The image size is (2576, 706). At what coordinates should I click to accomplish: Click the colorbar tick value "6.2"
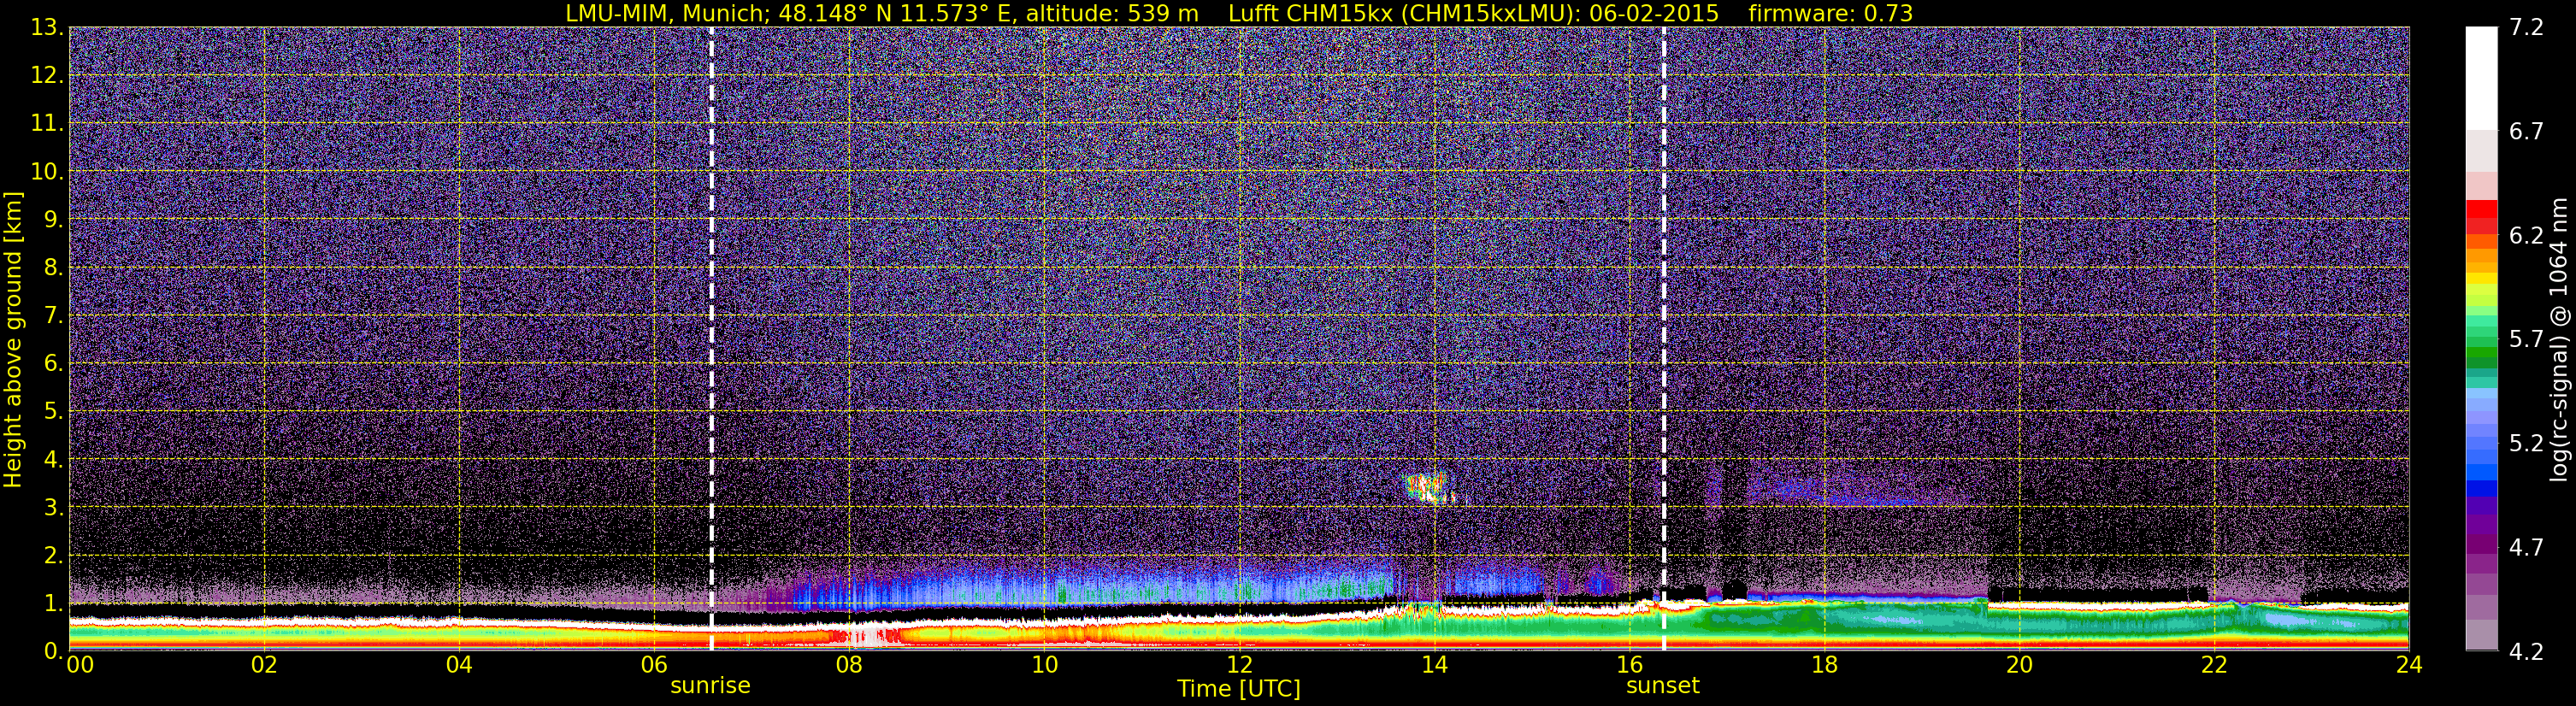2526,236
